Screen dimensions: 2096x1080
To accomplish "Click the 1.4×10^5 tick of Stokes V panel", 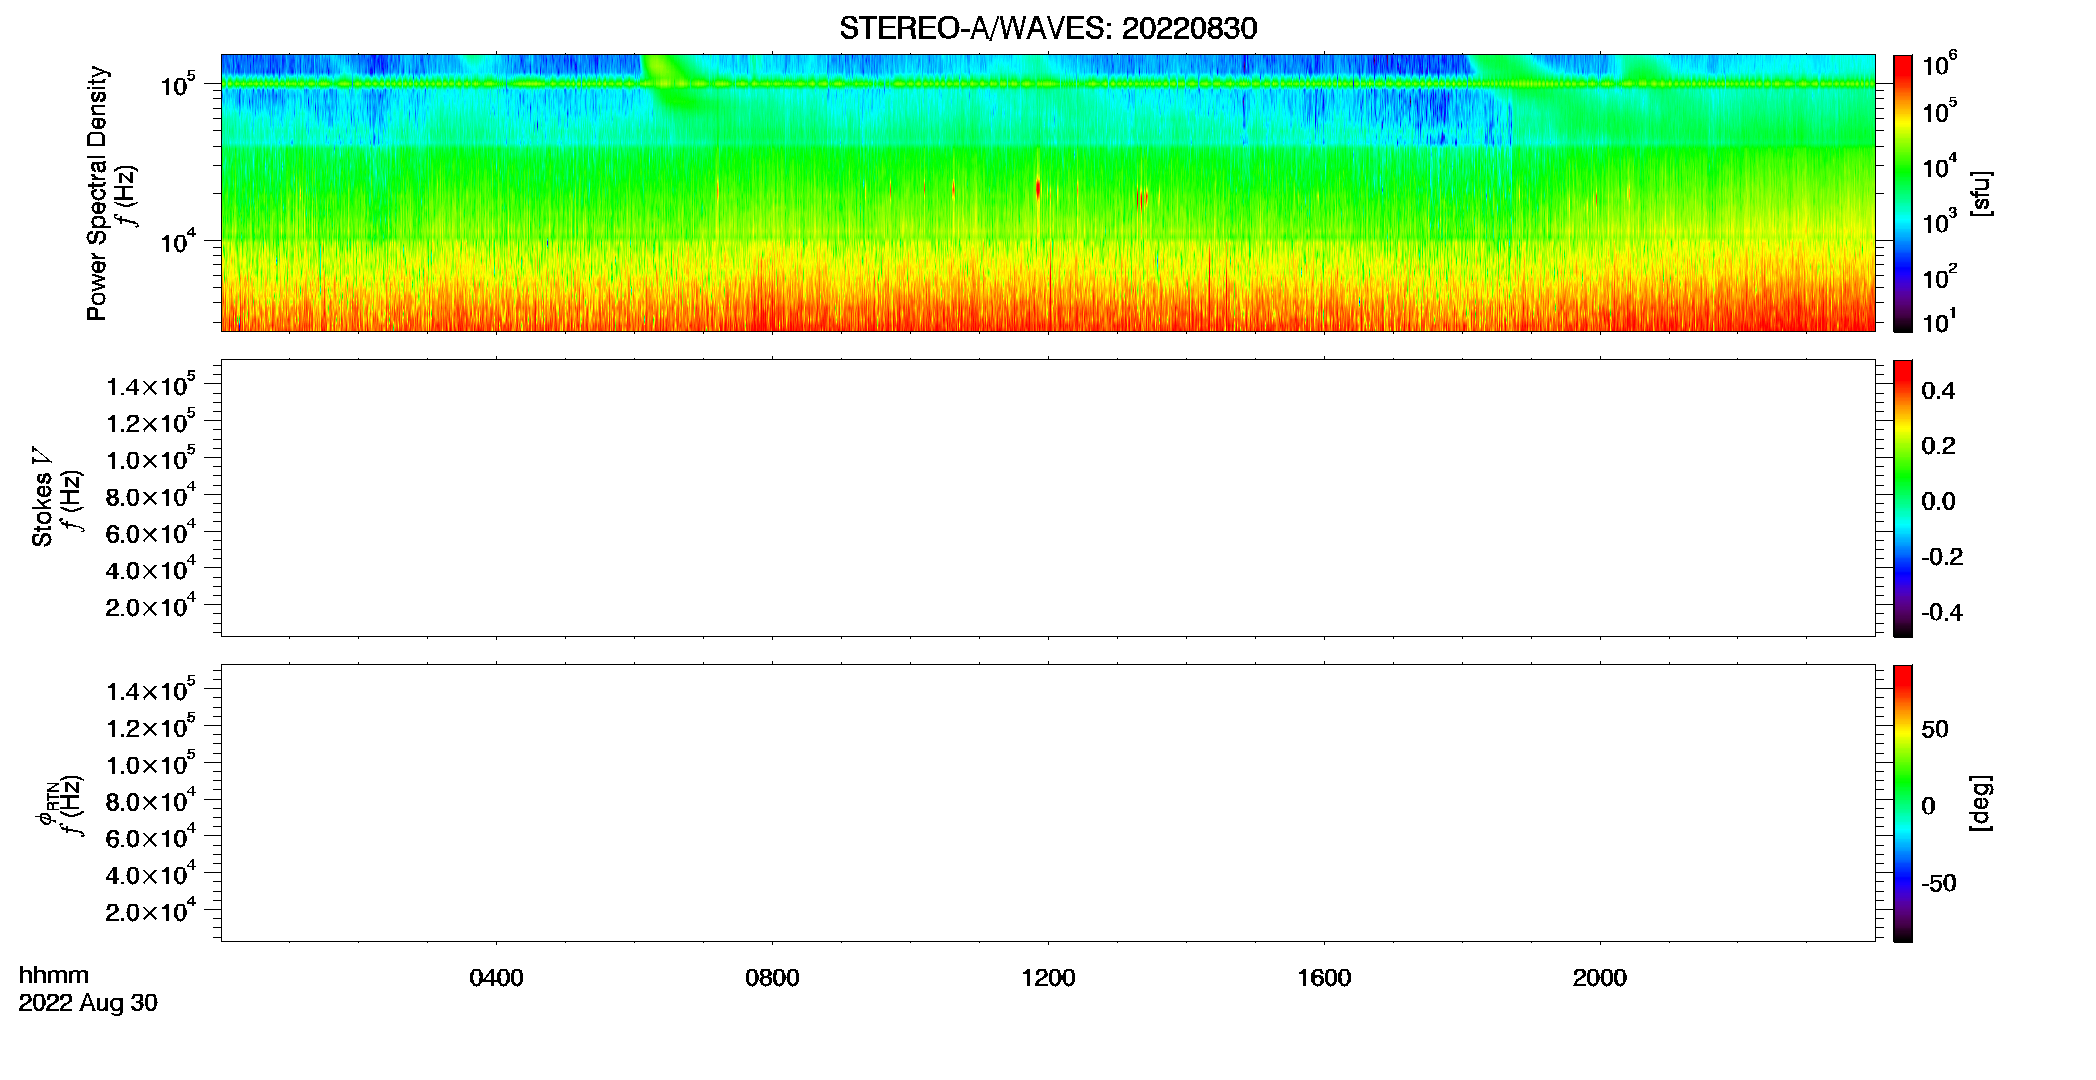I will [151, 384].
